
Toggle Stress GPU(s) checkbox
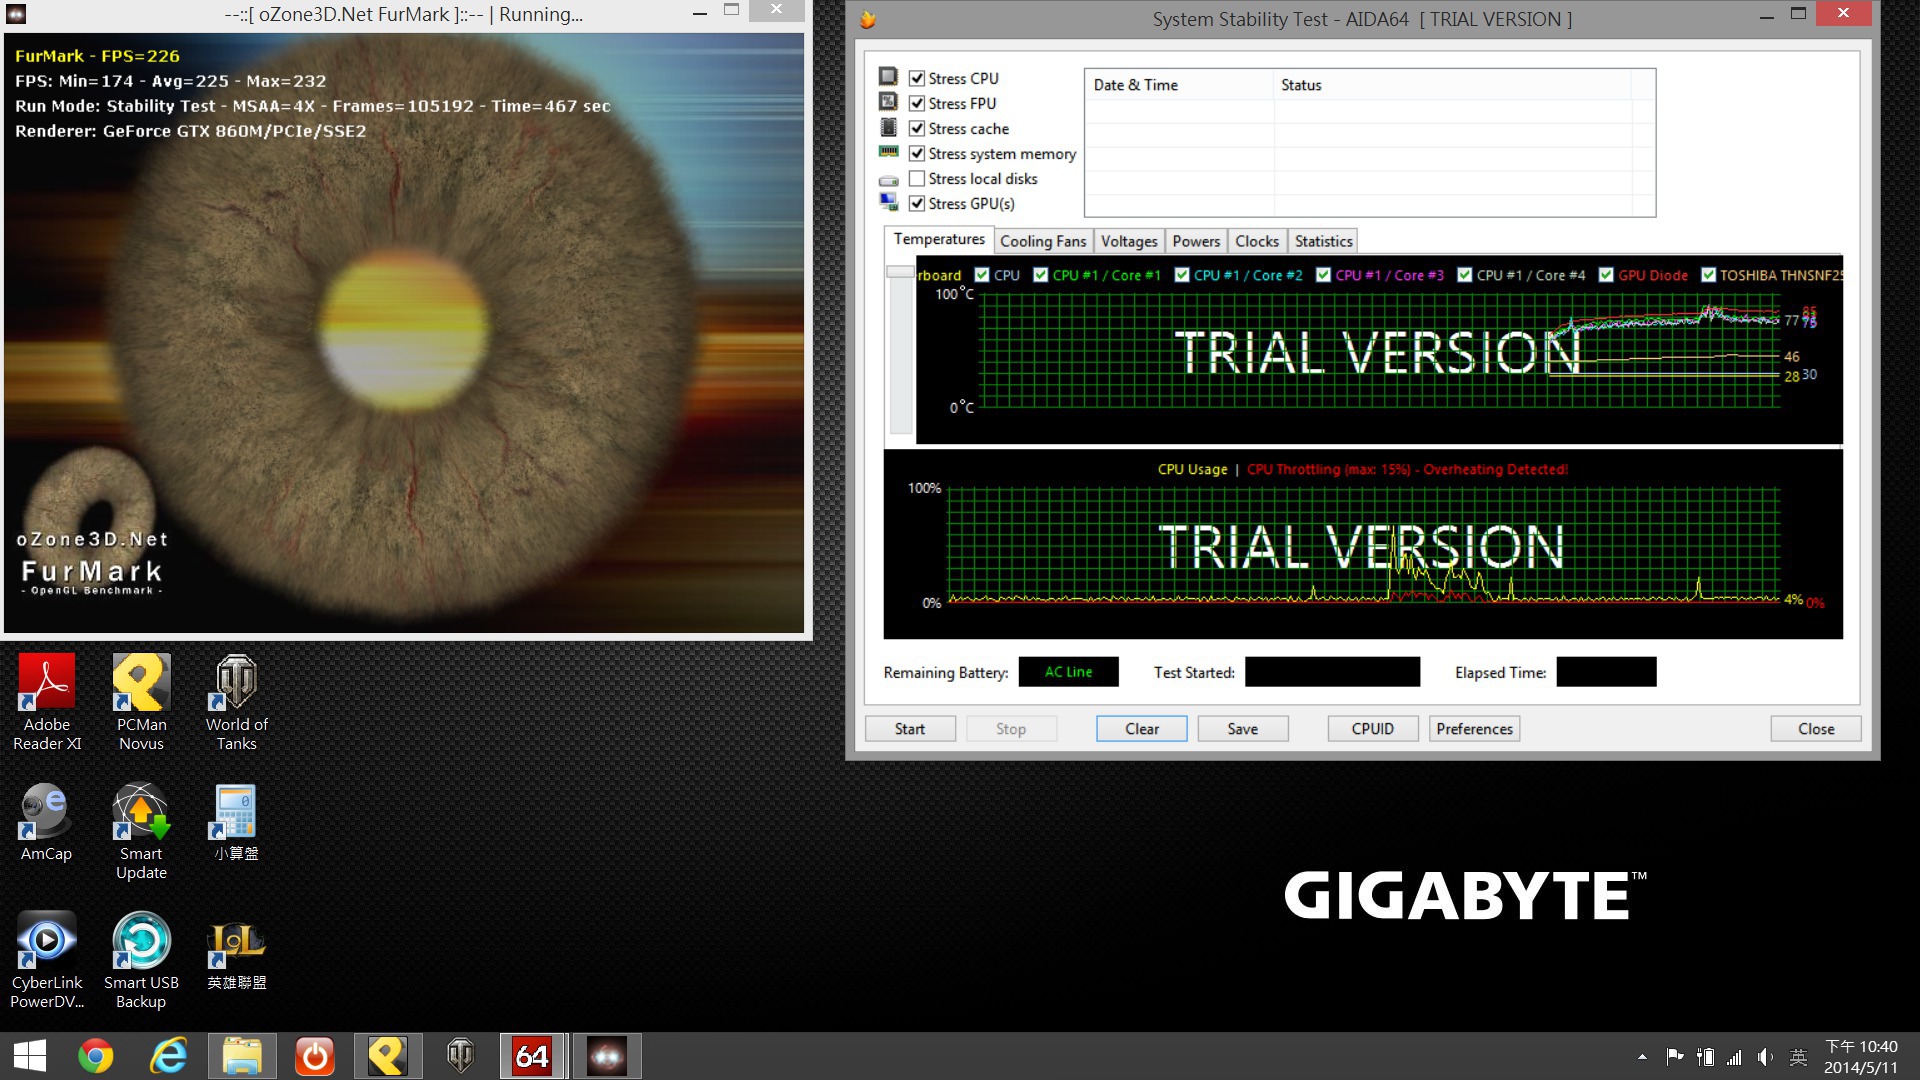(x=917, y=203)
